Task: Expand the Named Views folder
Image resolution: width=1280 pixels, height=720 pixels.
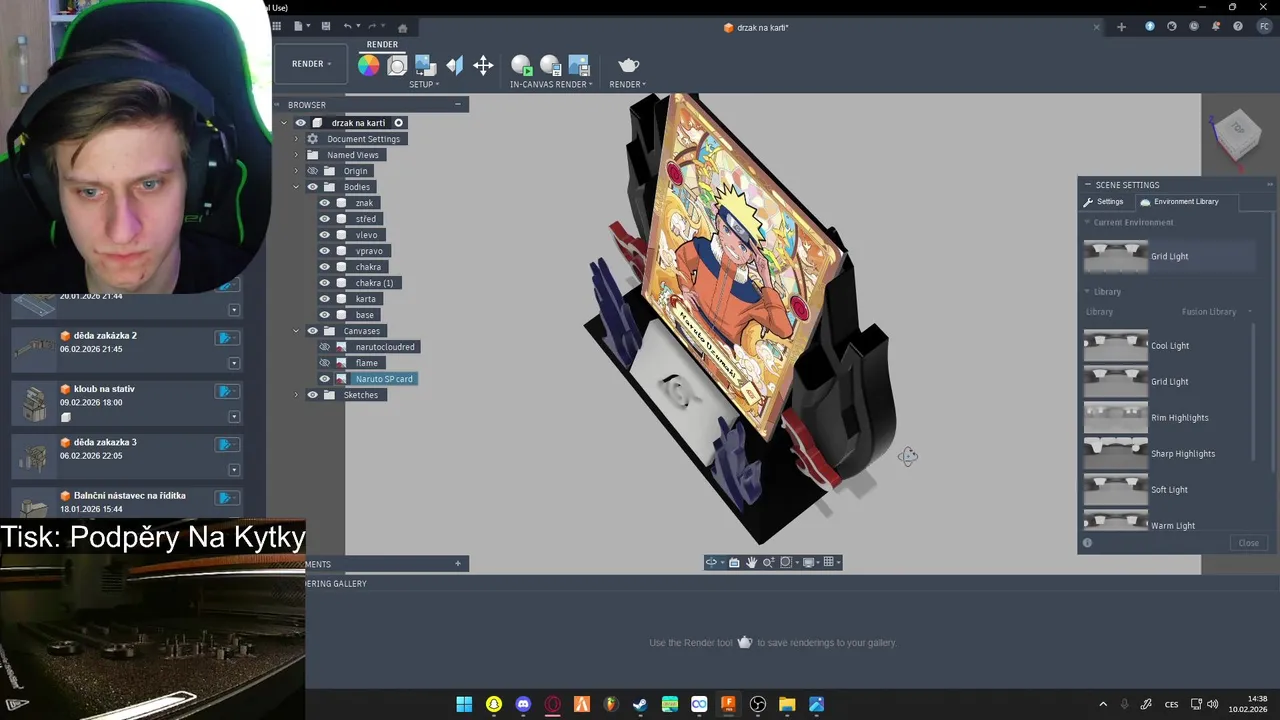Action: point(296,155)
